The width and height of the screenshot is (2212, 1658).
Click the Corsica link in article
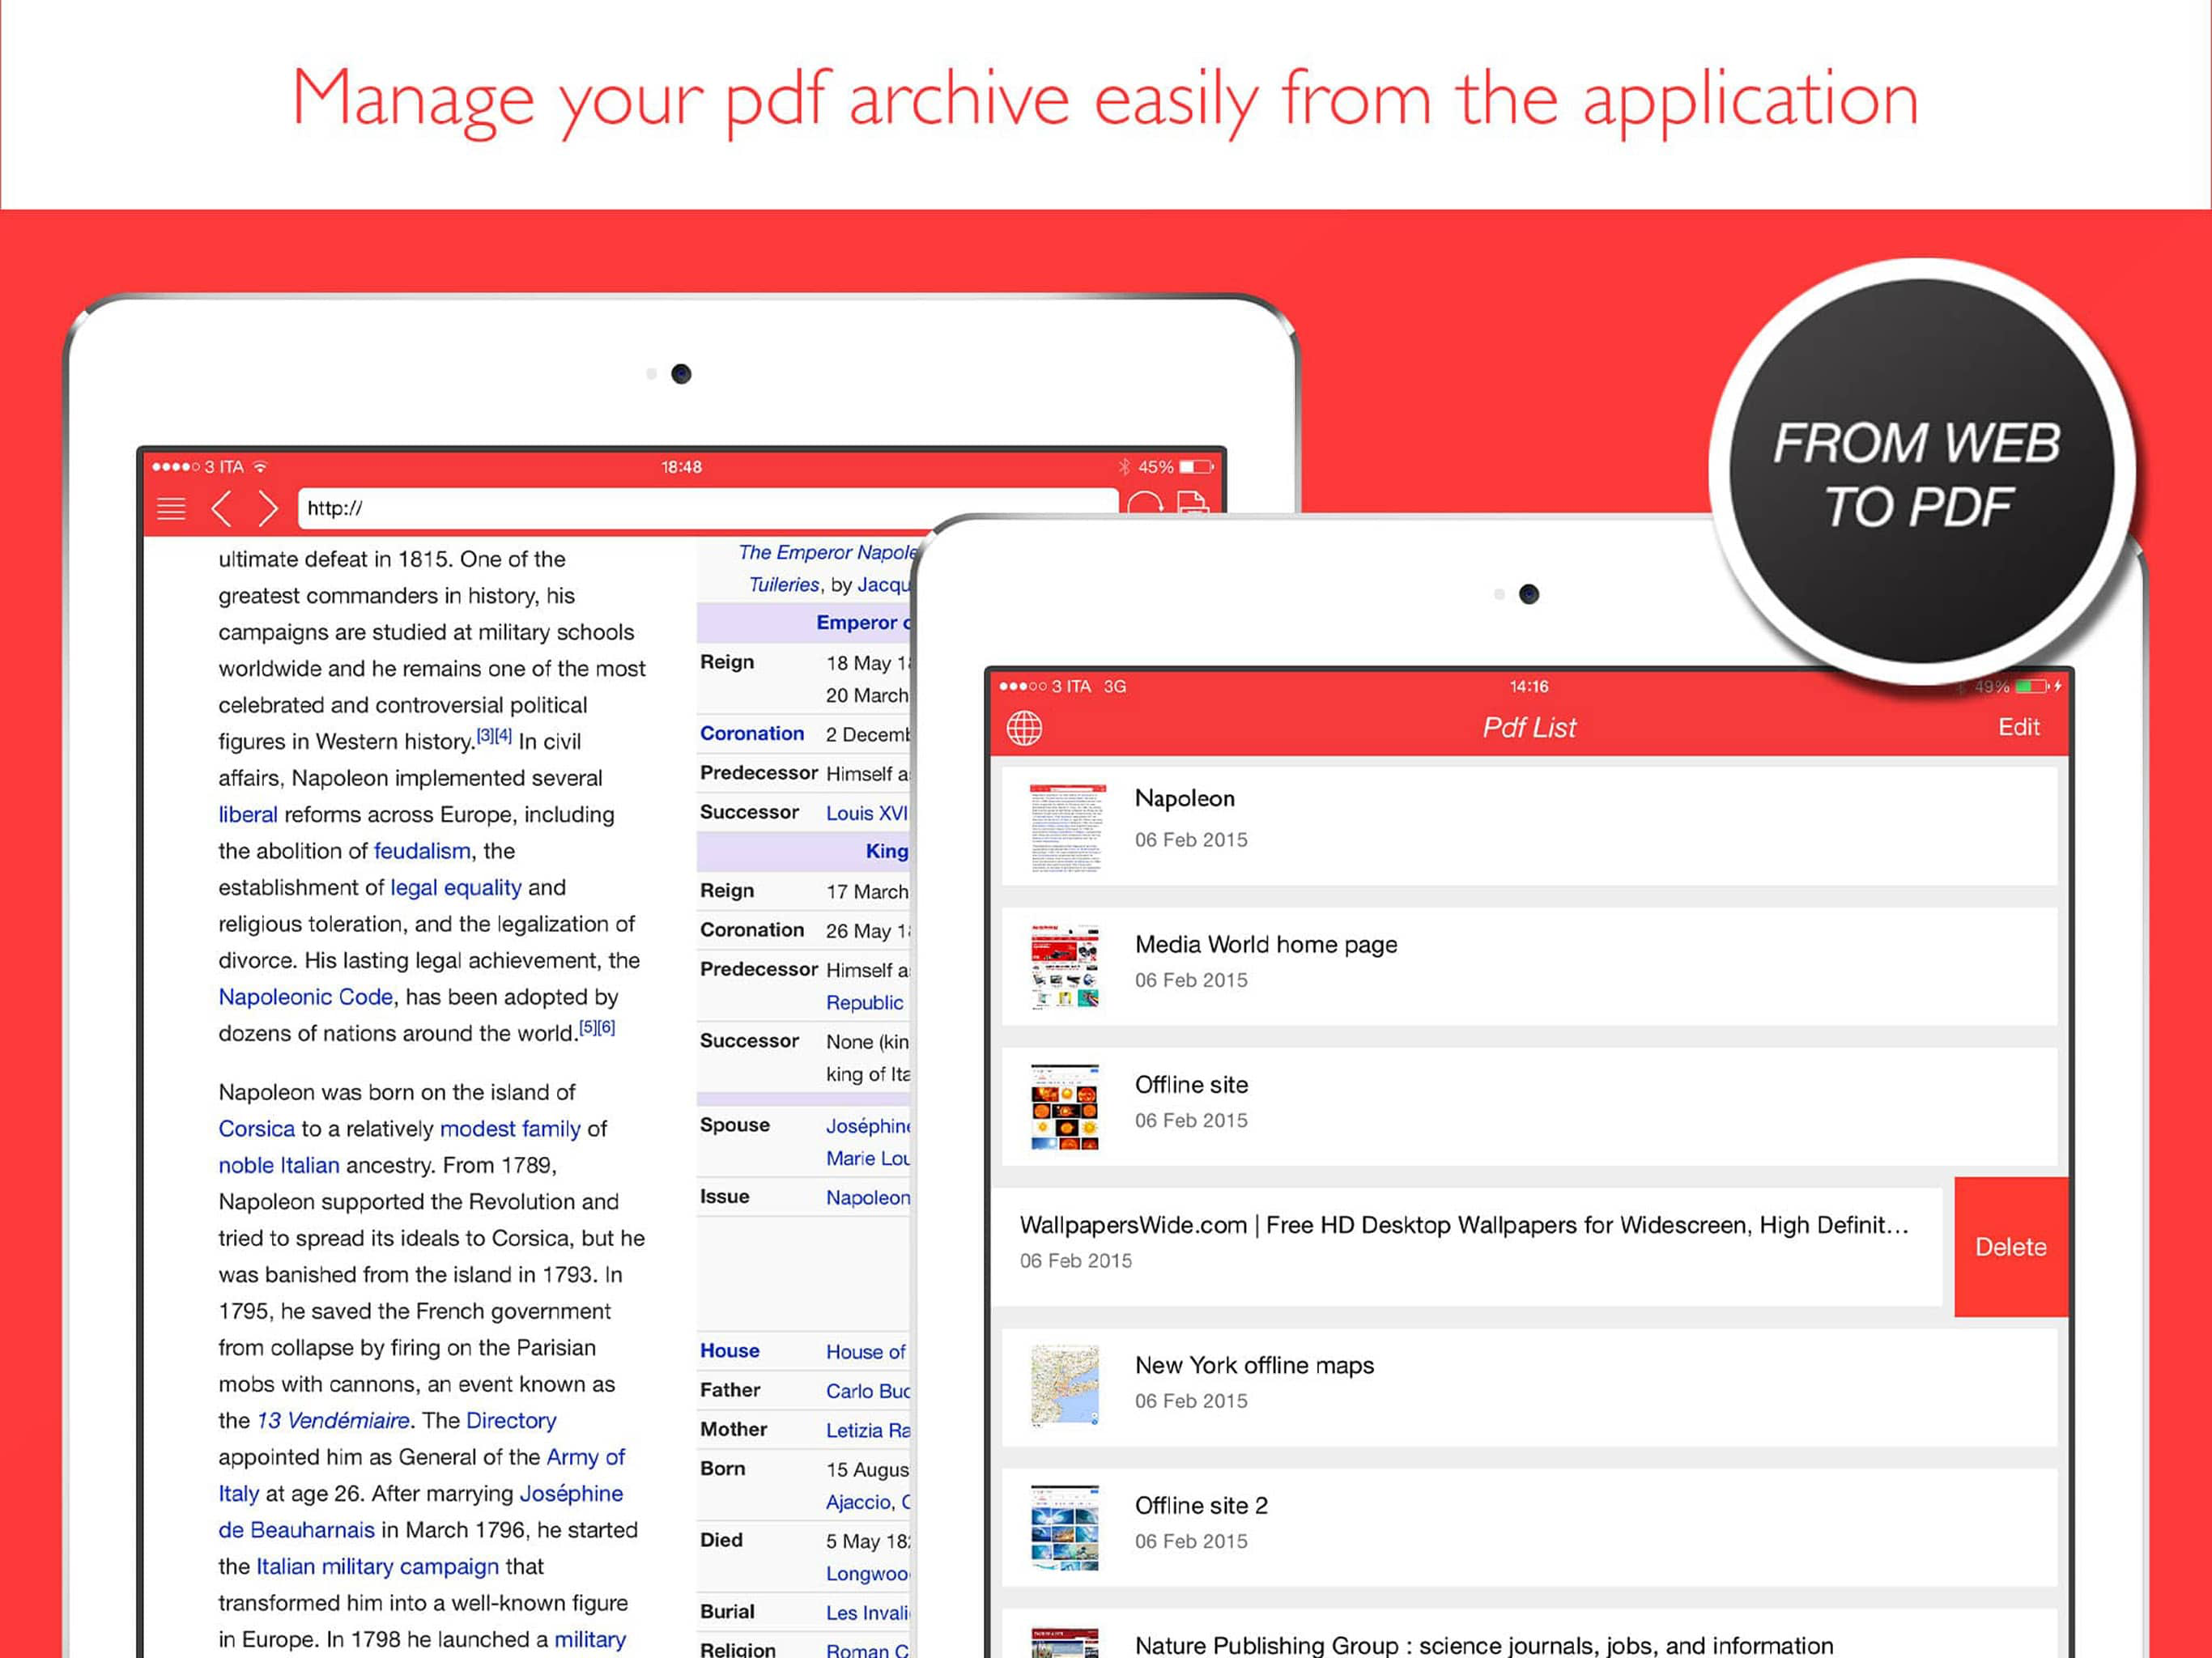[256, 1129]
